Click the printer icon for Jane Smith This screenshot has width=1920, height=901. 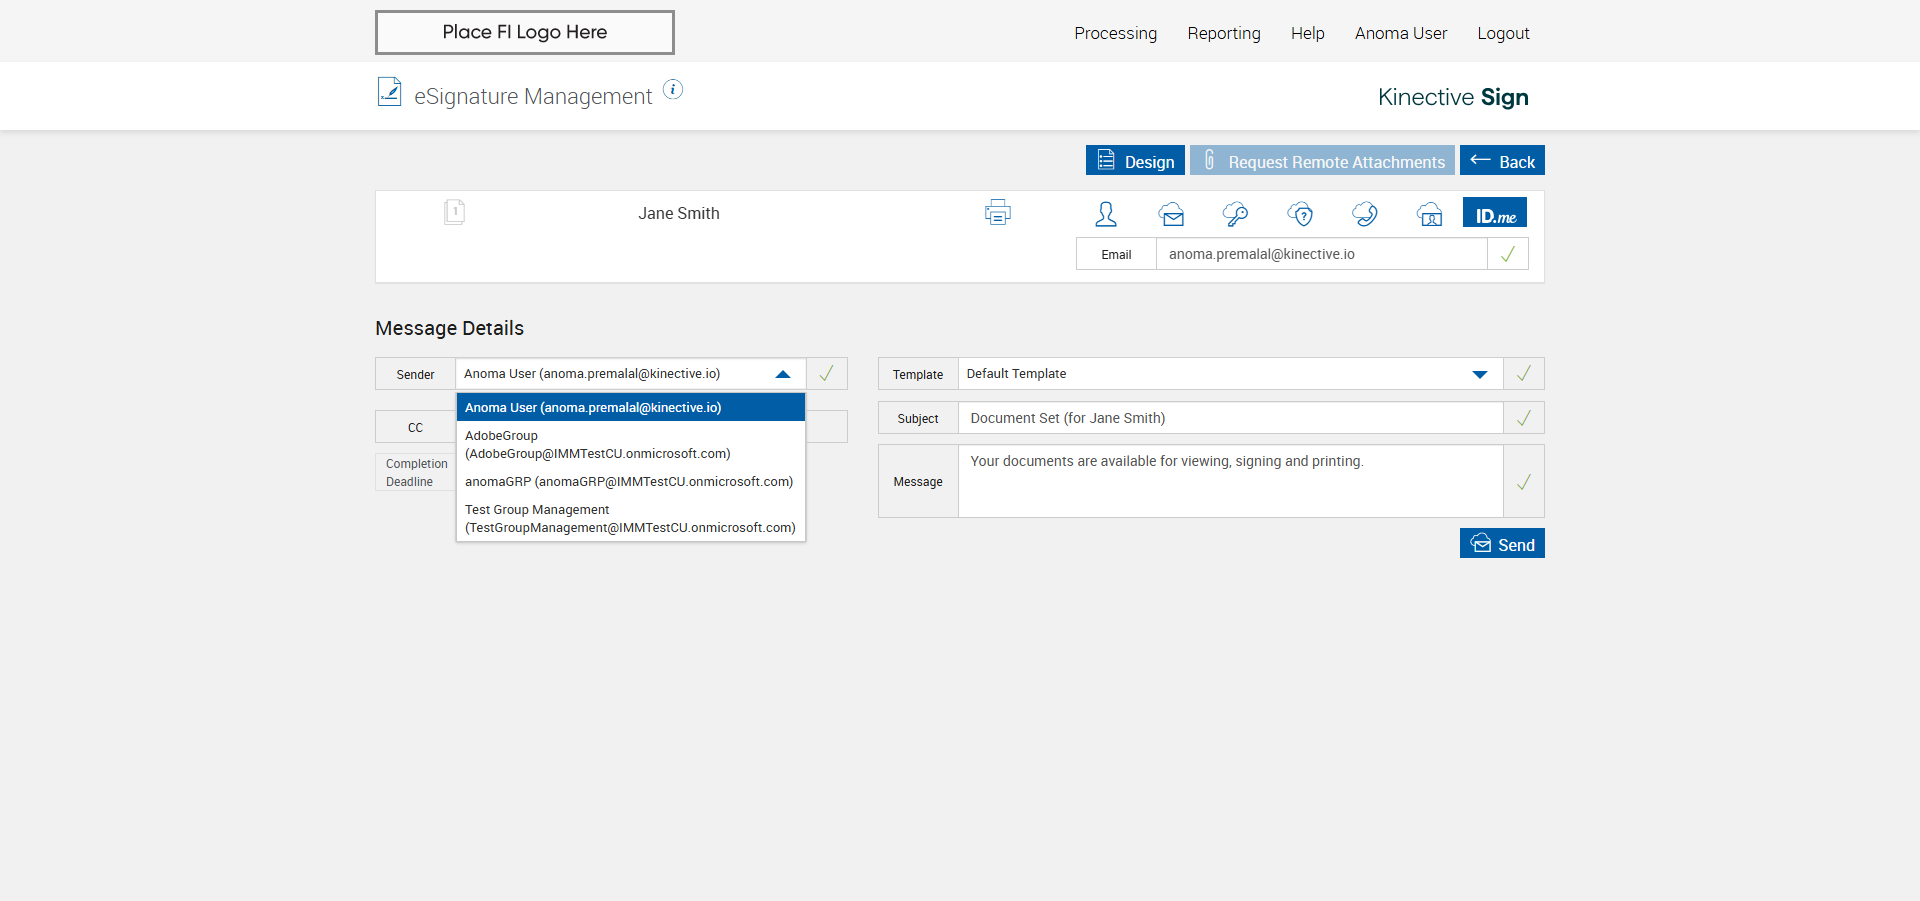pos(997,213)
